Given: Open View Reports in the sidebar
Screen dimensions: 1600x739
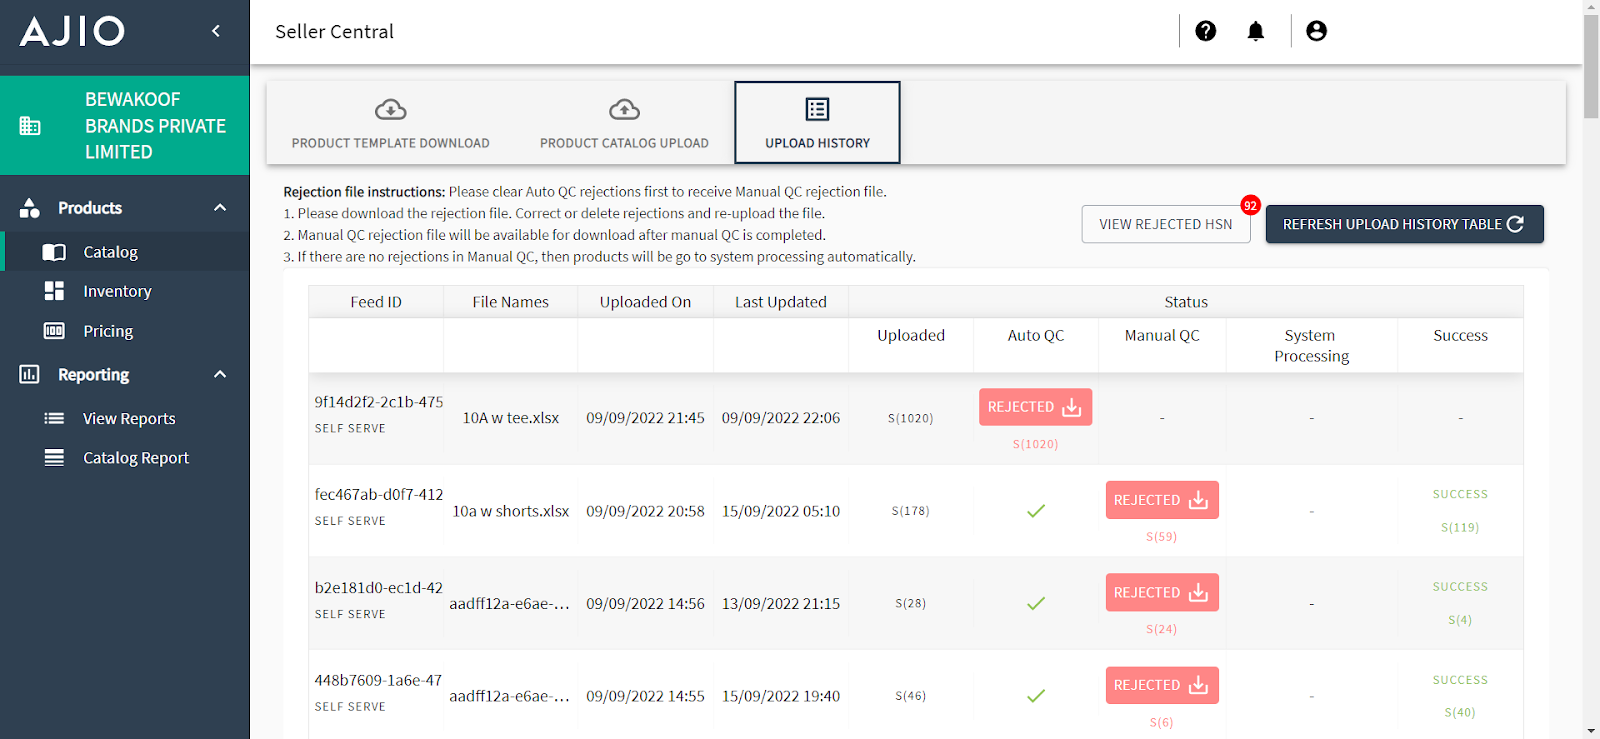Looking at the screenshot, I should (125, 418).
